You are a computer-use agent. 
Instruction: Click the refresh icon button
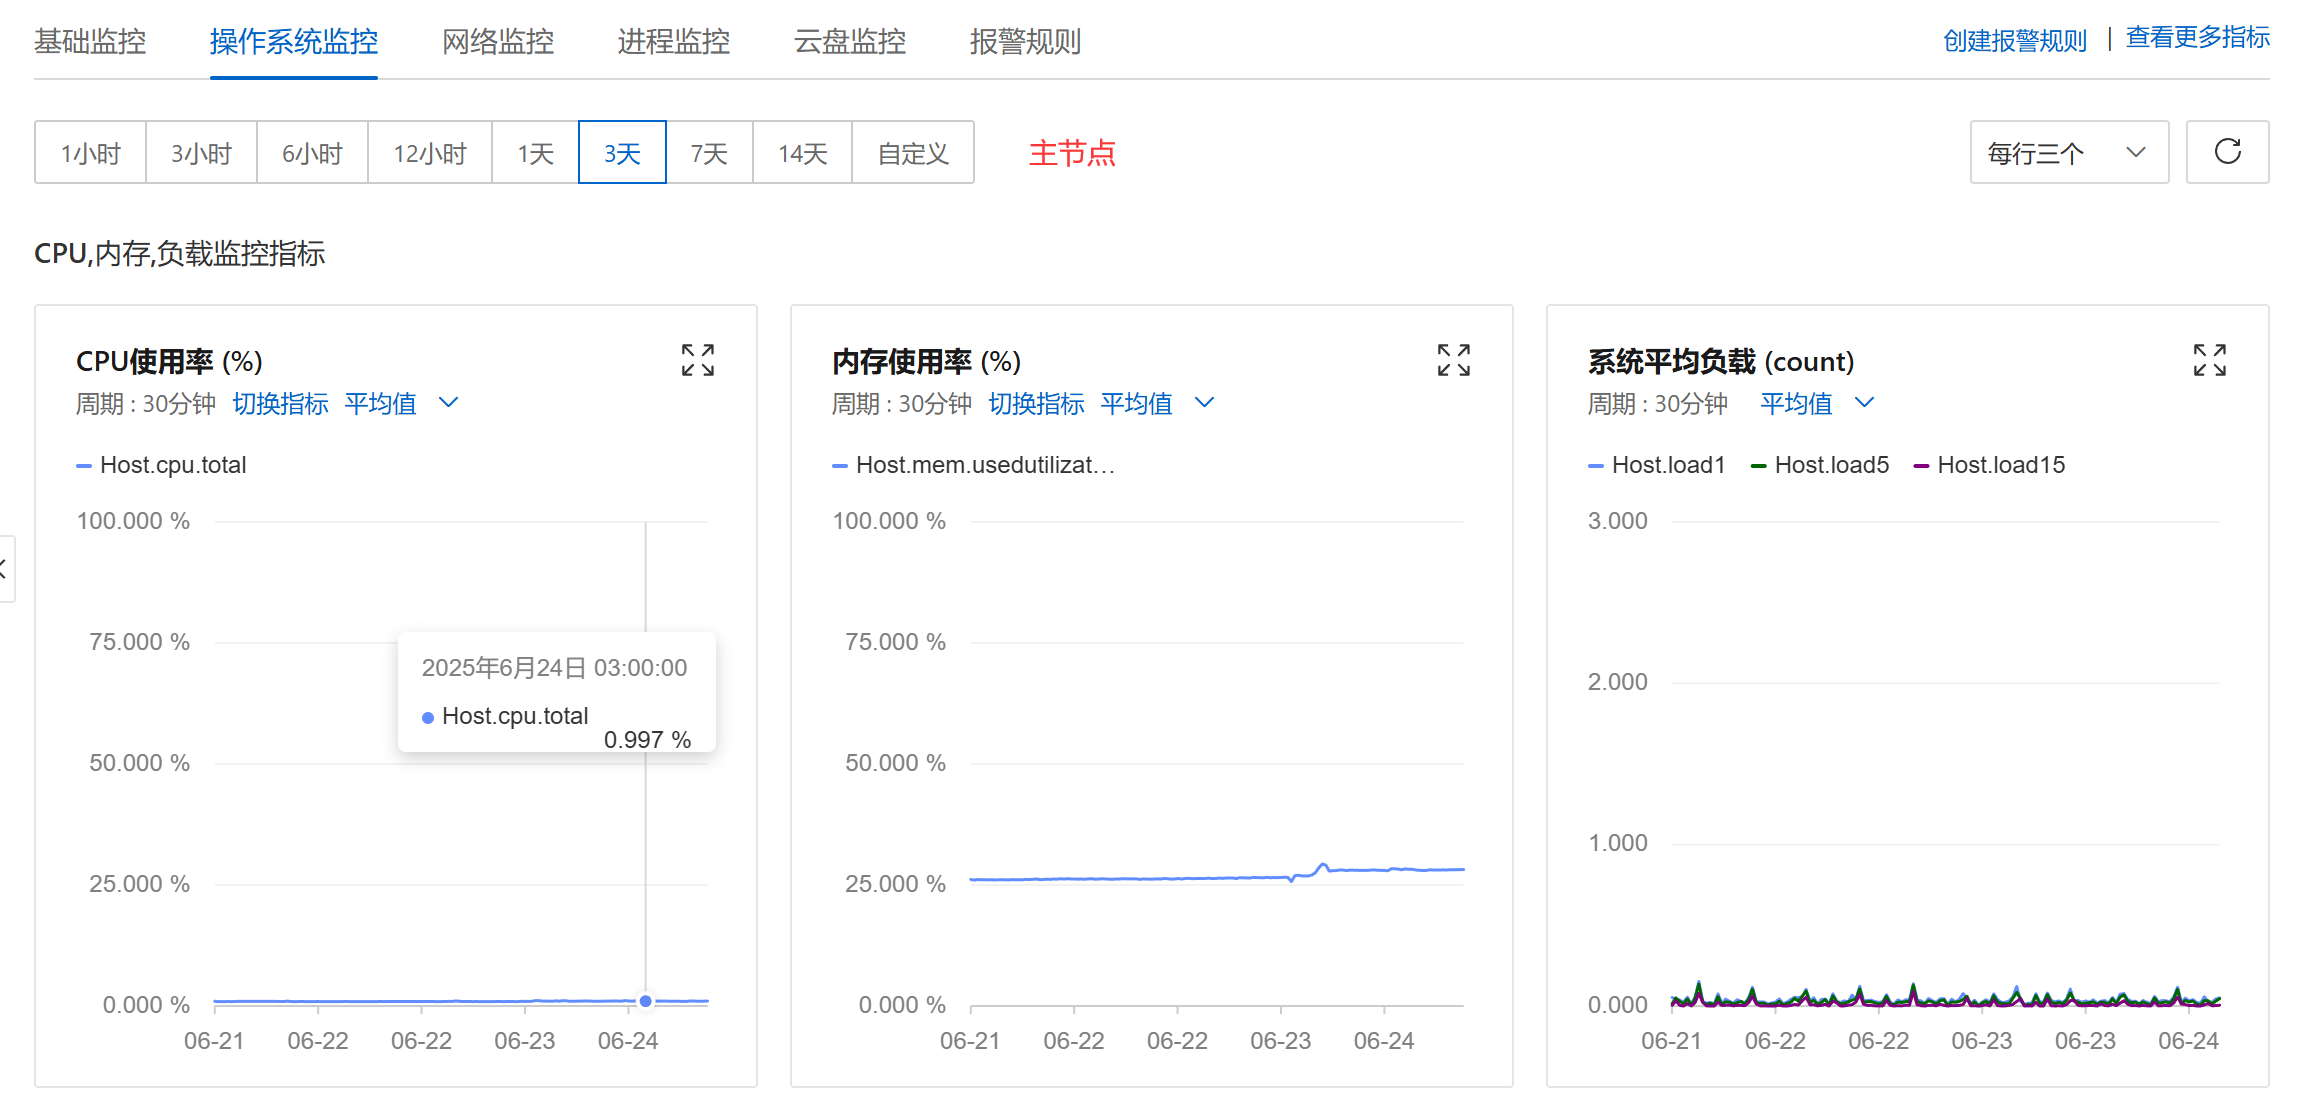2227,152
